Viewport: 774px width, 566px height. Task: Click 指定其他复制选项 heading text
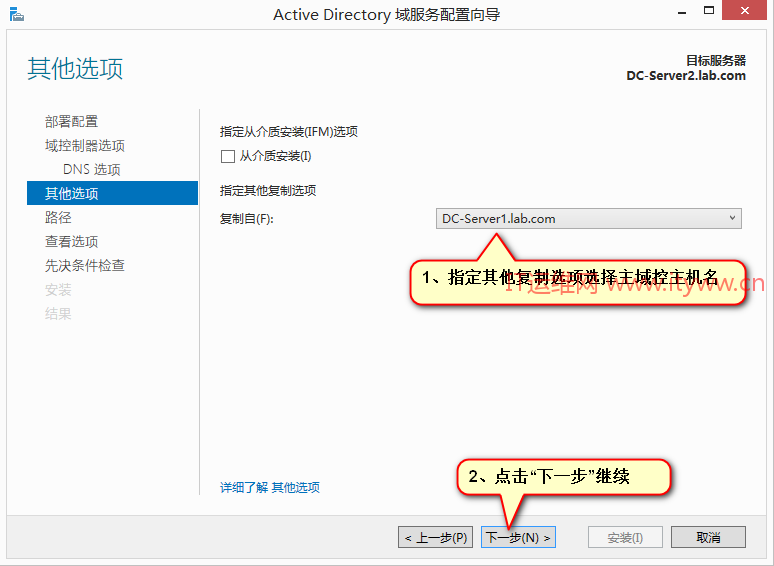click(268, 190)
